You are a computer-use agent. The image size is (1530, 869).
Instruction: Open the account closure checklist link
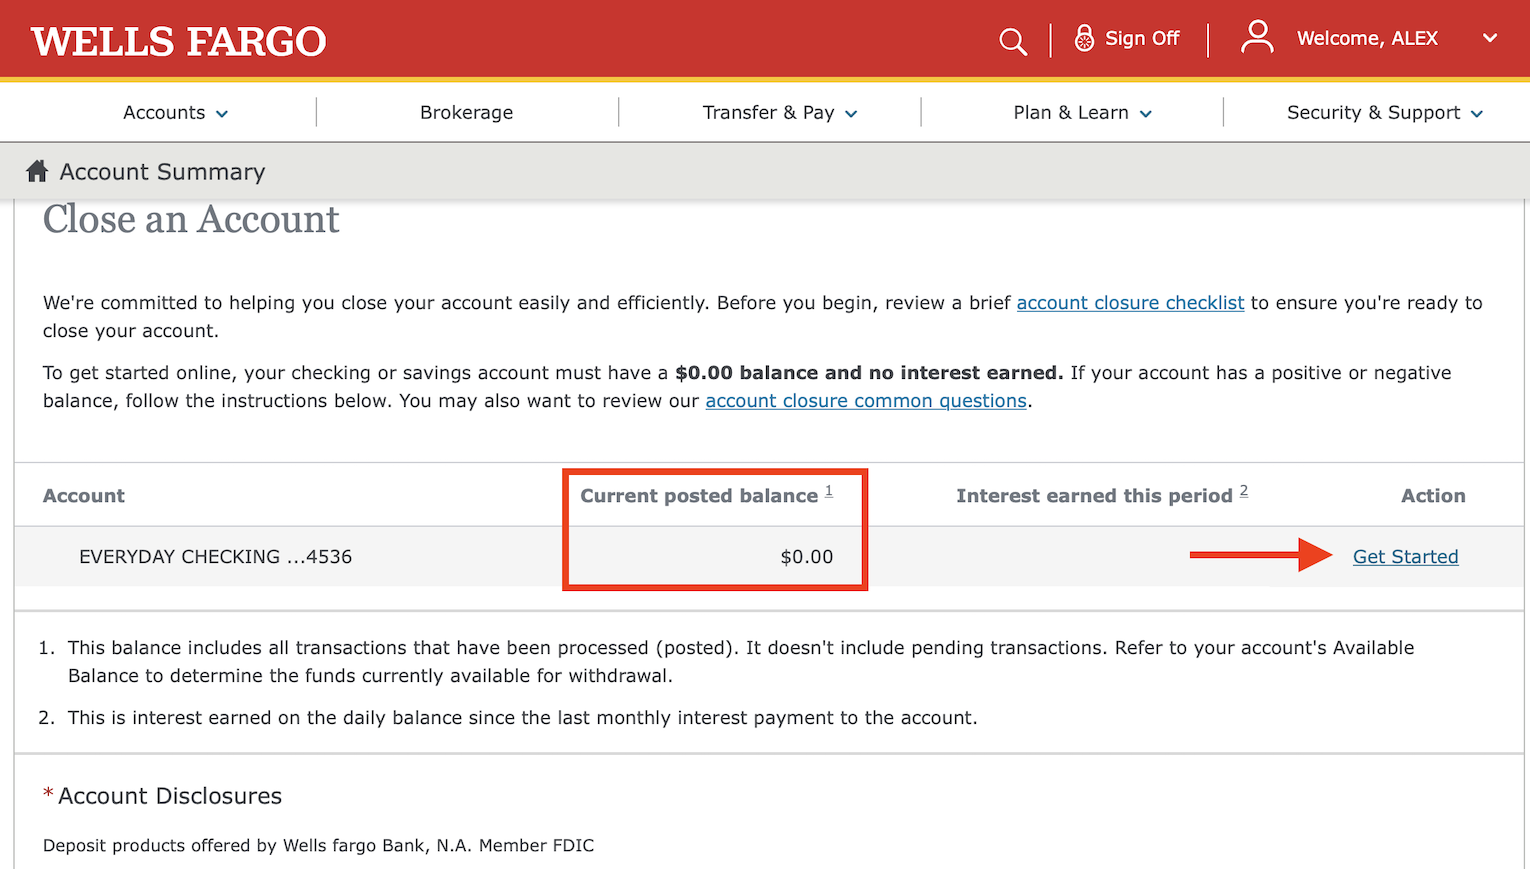tap(1130, 303)
